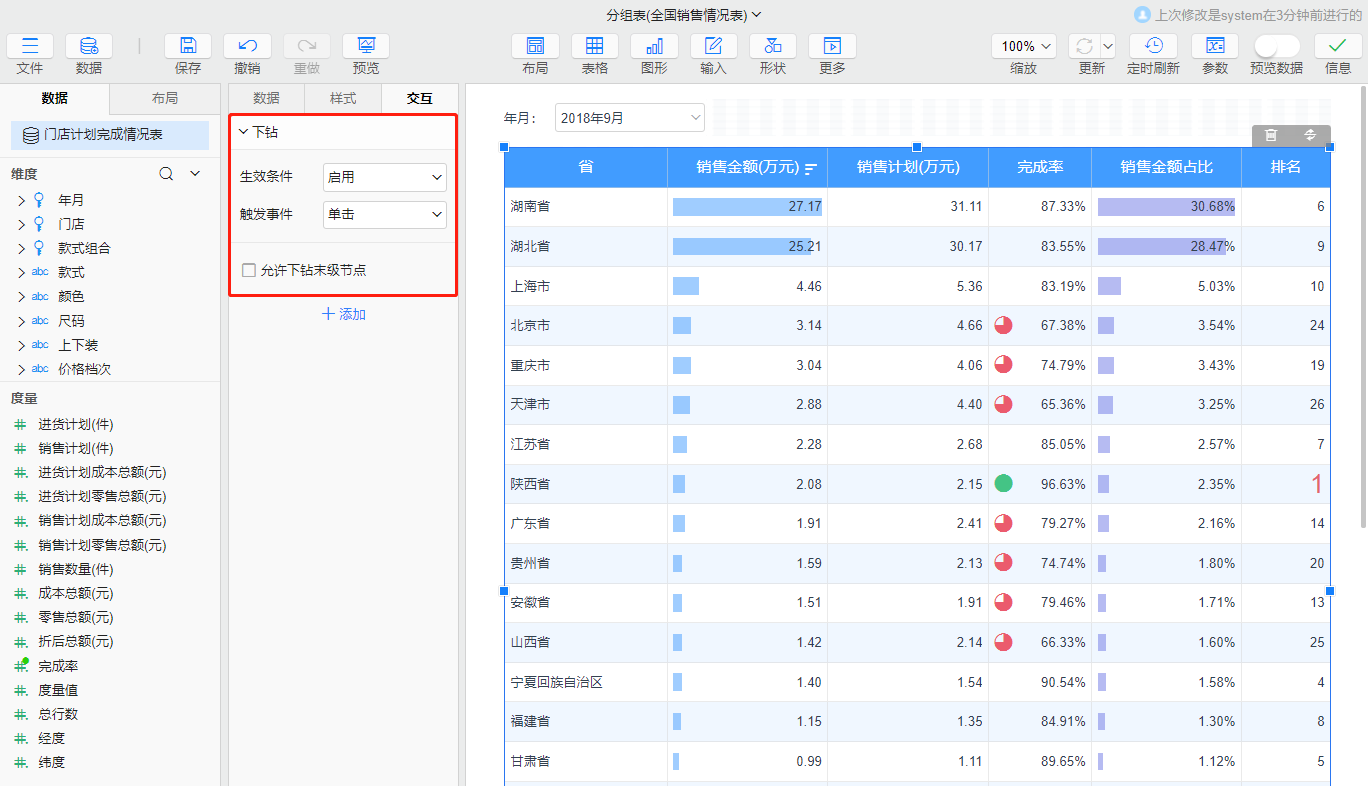The height and width of the screenshot is (786, 1368).
Task: Select the 表格 (Table) component icon
Action: pos(595,46)
